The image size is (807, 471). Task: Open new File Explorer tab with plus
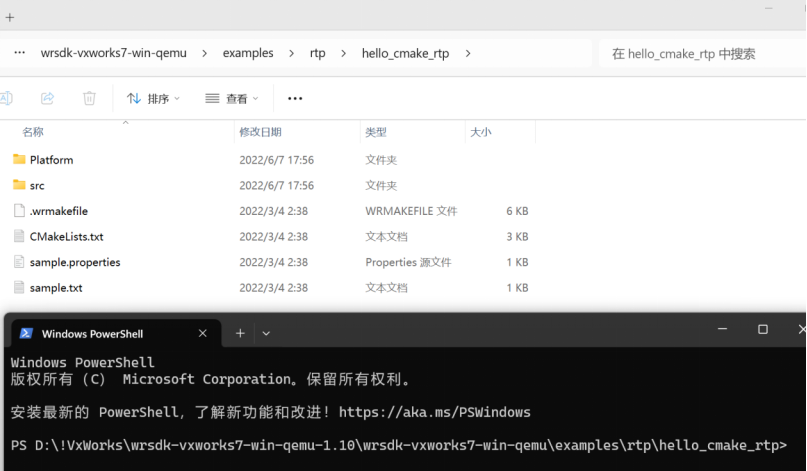click(10, 18)
